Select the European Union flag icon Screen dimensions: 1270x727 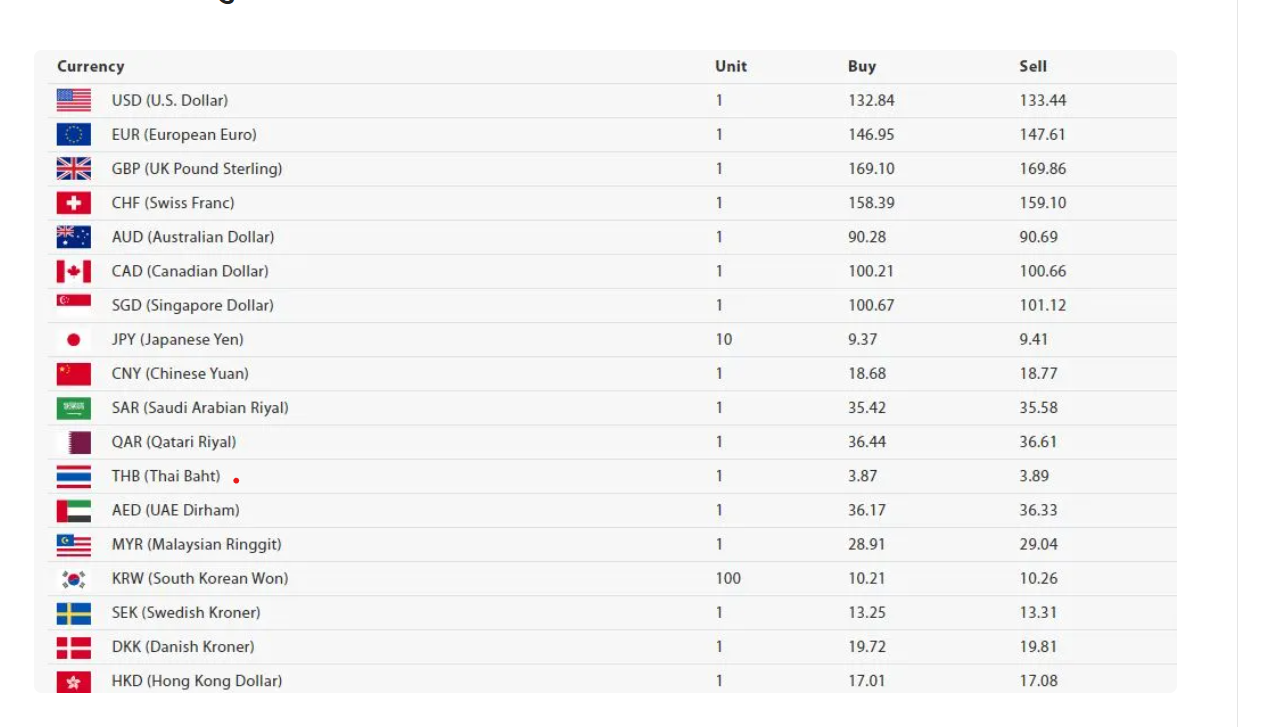(74, 134)
